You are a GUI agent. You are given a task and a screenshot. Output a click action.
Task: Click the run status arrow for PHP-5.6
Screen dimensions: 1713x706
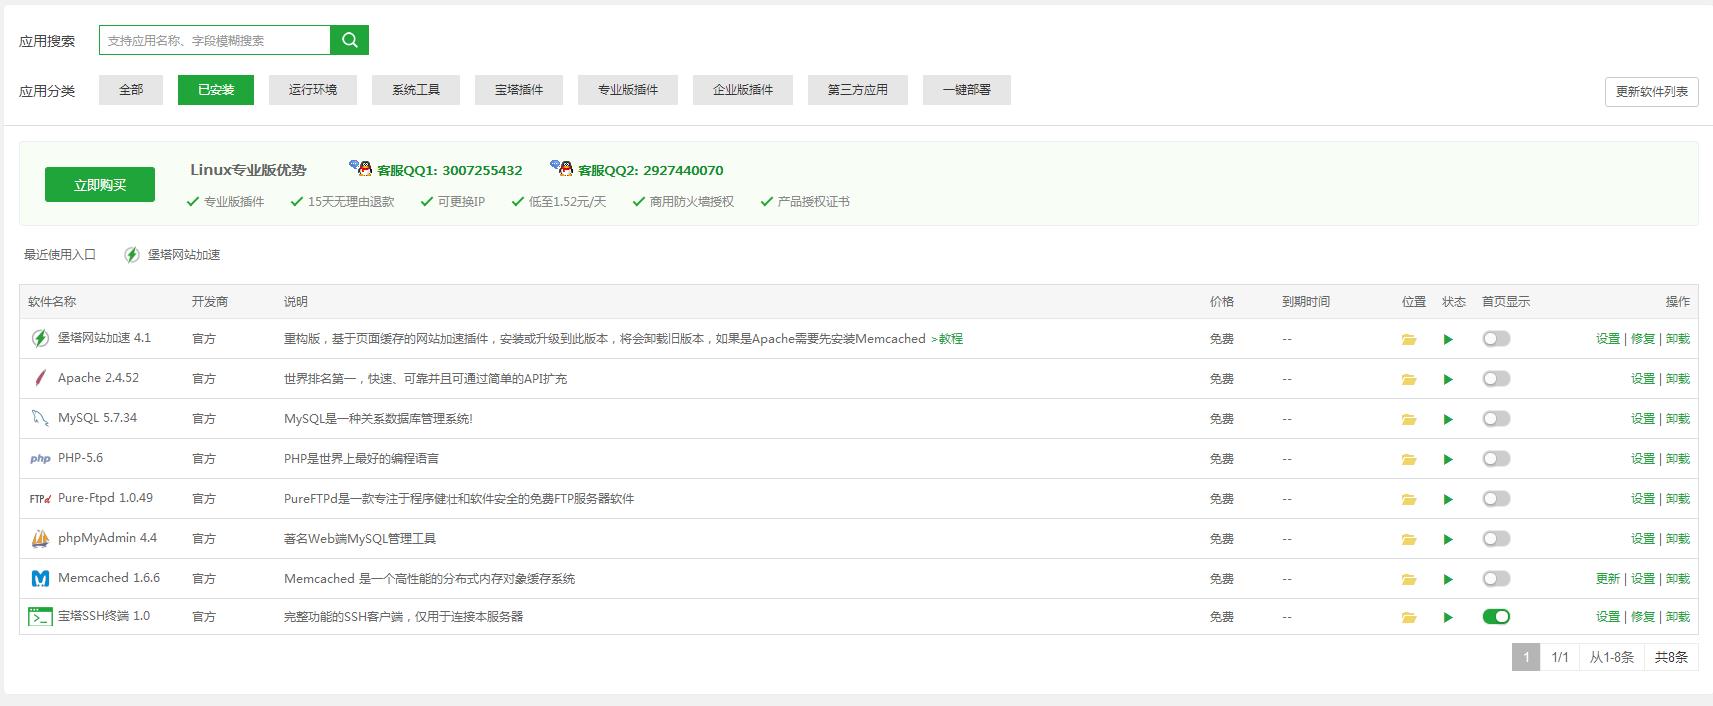(x=1448, y=459)
